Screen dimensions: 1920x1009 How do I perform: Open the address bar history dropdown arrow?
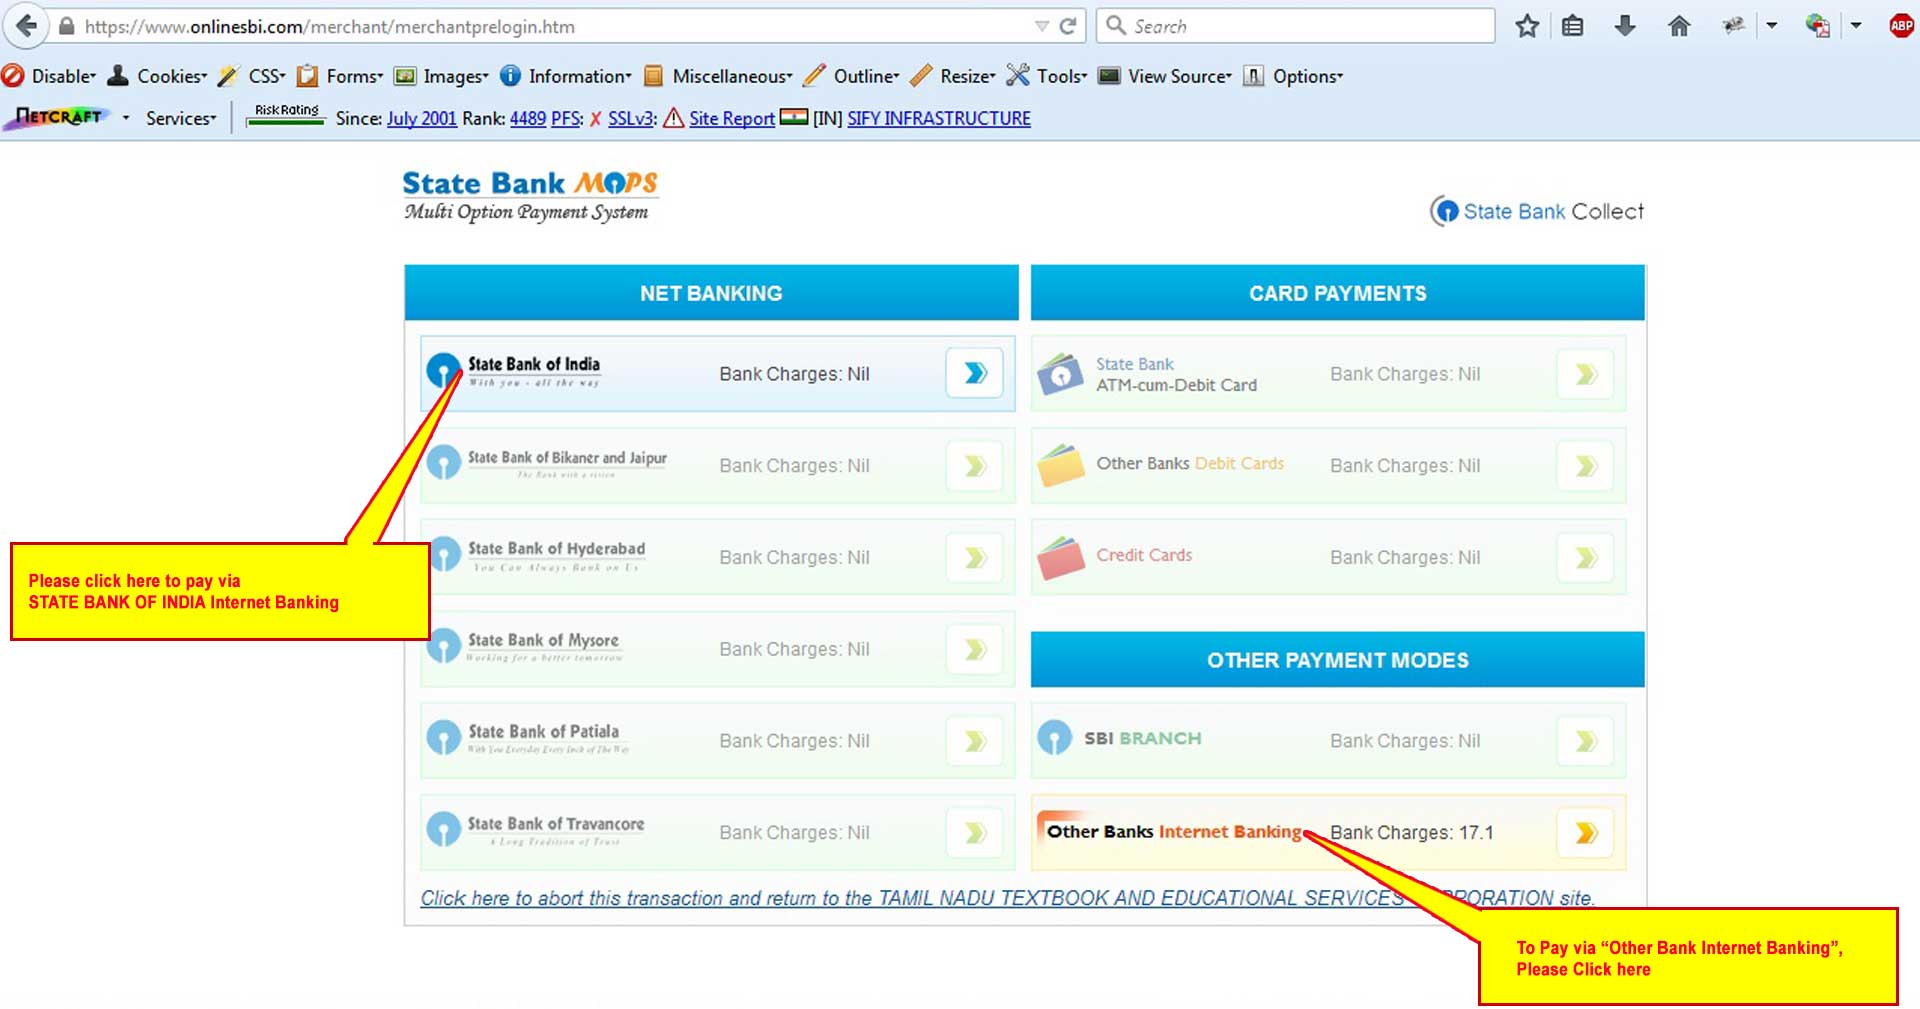coord(1042,26)
